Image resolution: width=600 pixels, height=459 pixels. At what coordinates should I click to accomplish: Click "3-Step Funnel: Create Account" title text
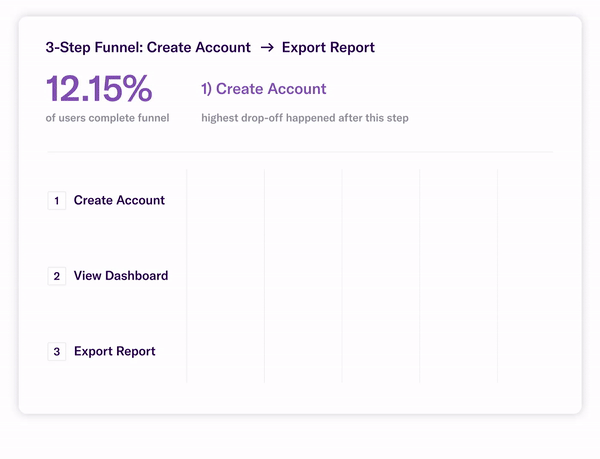coord(148,48)
